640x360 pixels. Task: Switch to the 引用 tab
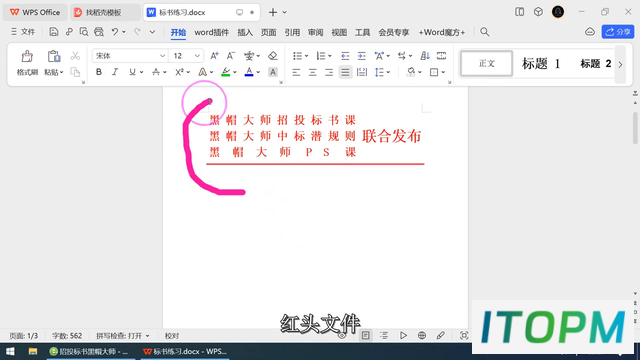coord(292,32)
